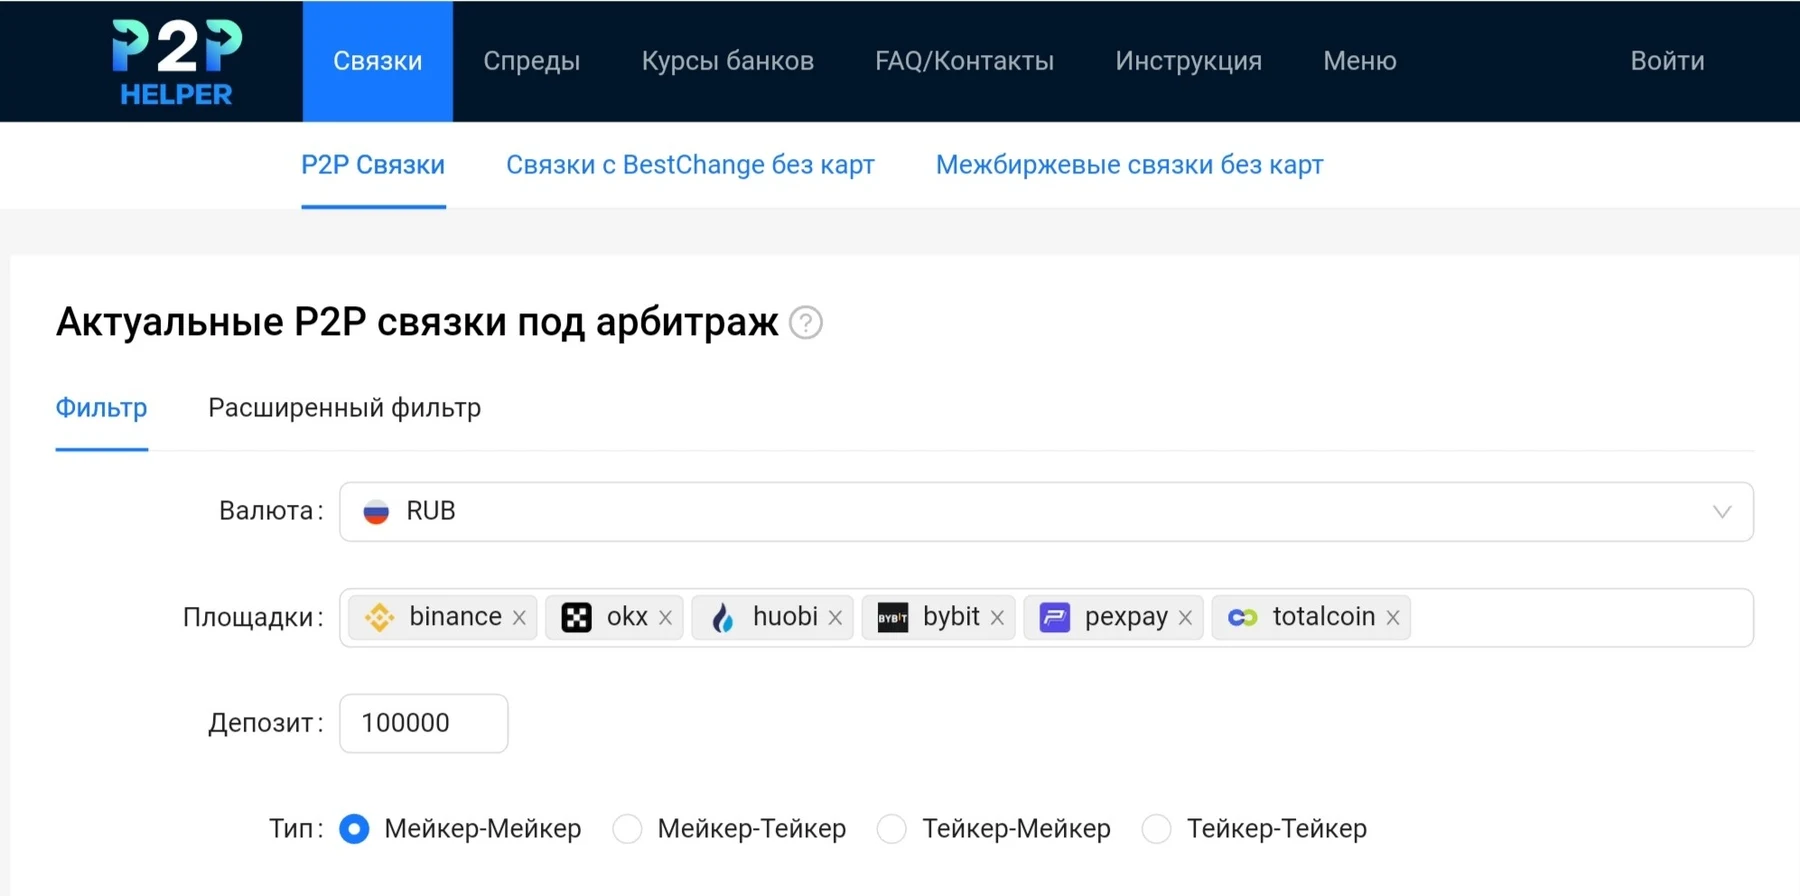Select Мейкер-Мейкер type radio button
Viewport: 1800px width, 896px height.
(354, 829)
